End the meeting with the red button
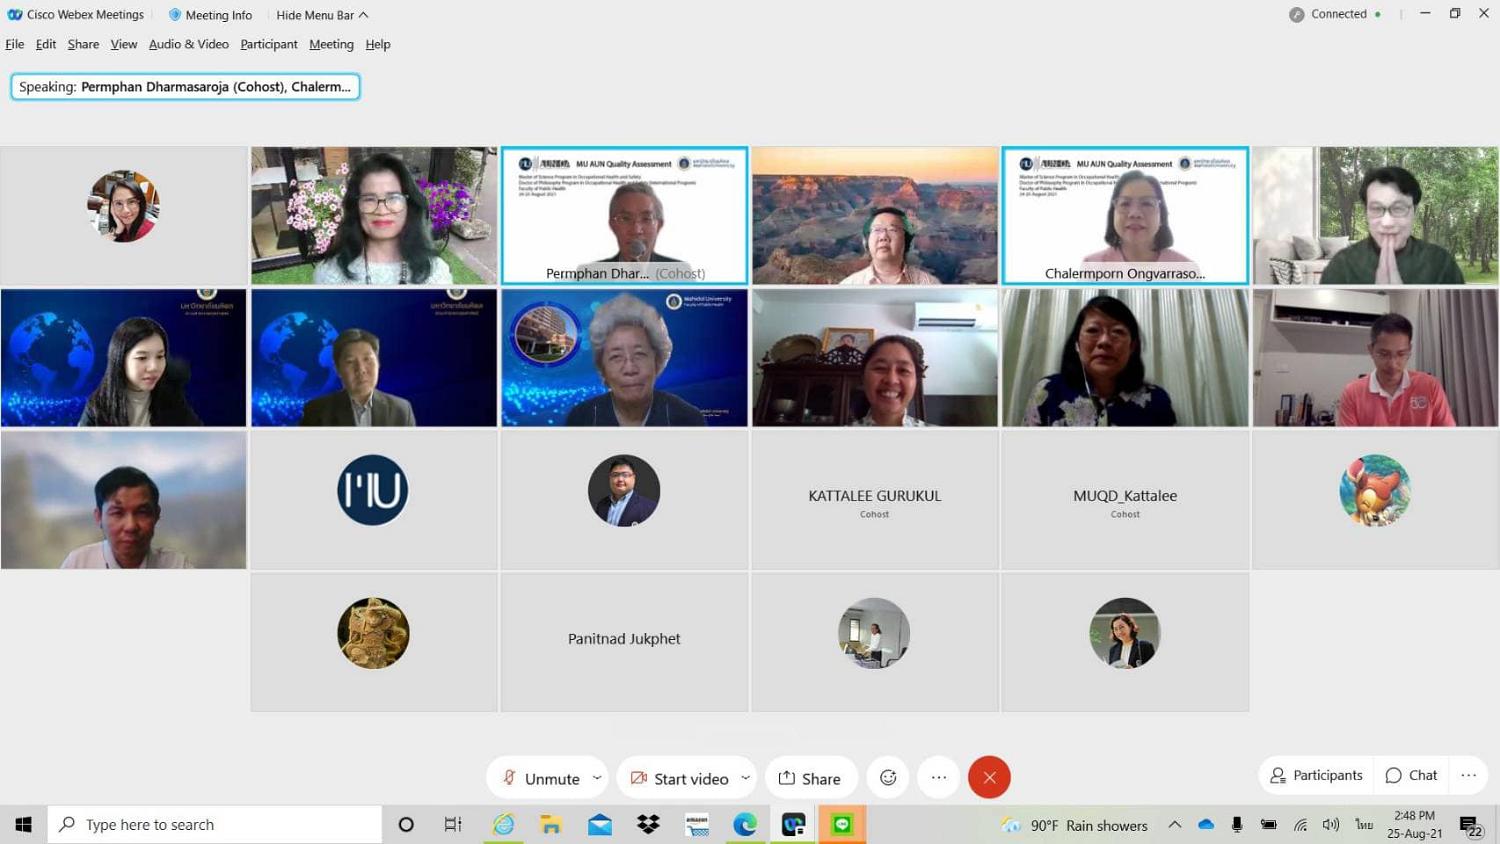Viewport: 1500px width, 844px height. (x=989, y=778)
